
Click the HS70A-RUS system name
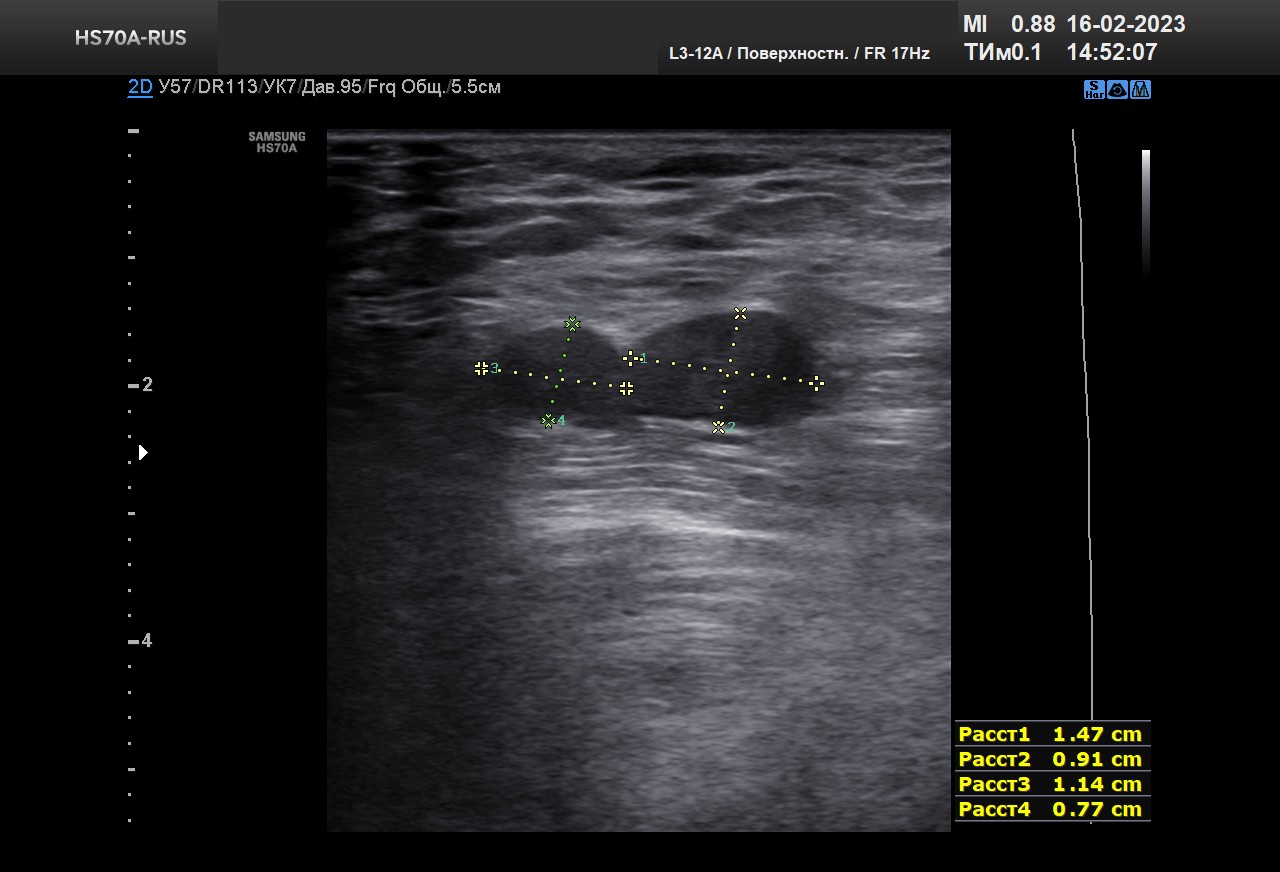(x=130, y=38)
